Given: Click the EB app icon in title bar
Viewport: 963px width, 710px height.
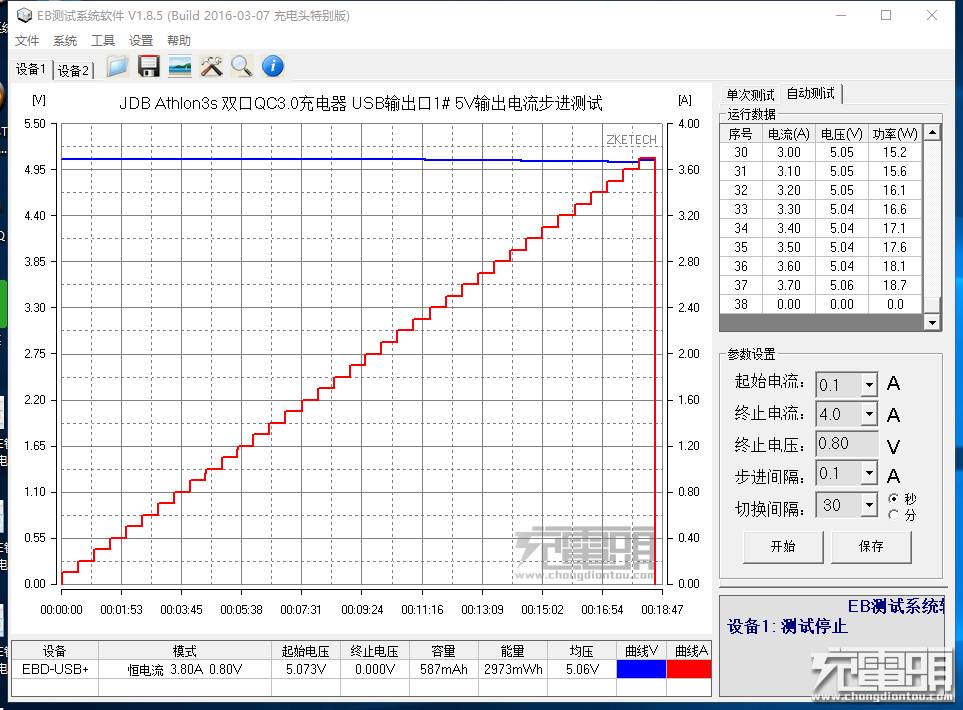Looking at the screenshot, I should coord(23,15).
